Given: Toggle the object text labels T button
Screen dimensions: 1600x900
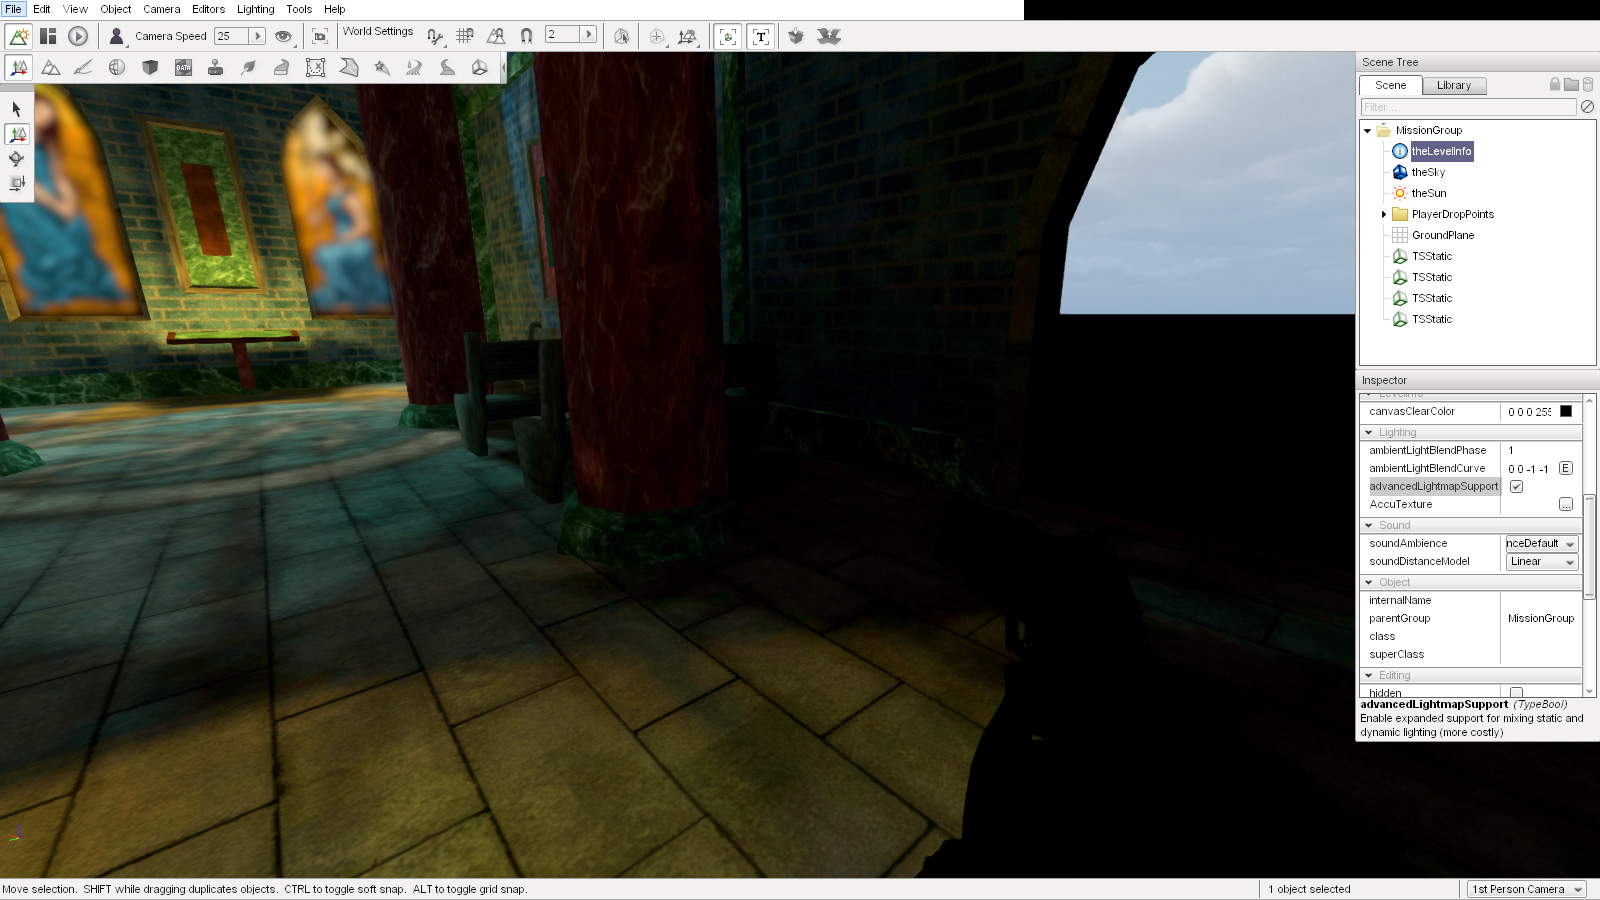Looking at the screenshot, I should [x=760, y=36].
